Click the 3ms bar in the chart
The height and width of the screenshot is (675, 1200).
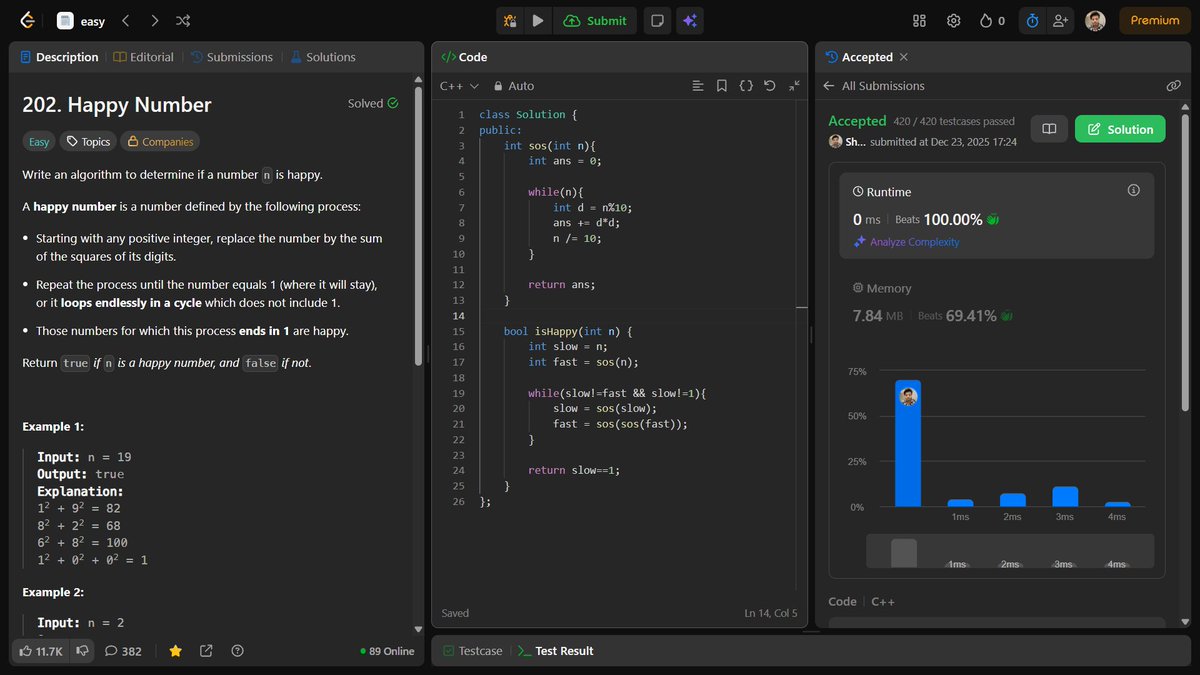1065,496
